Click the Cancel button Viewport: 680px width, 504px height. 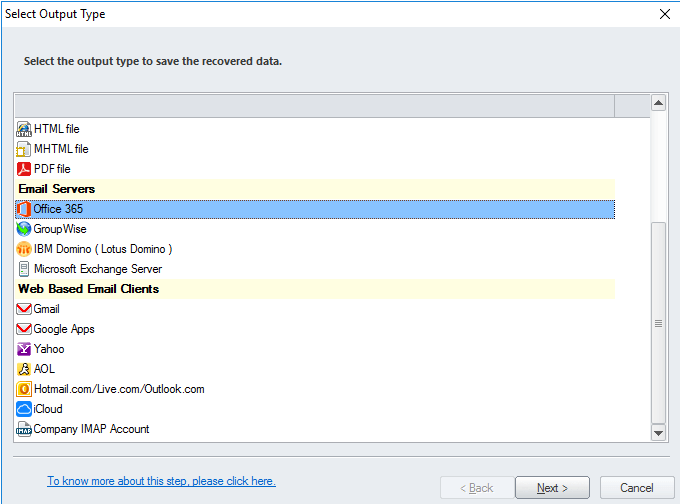(x=637, y=488)
